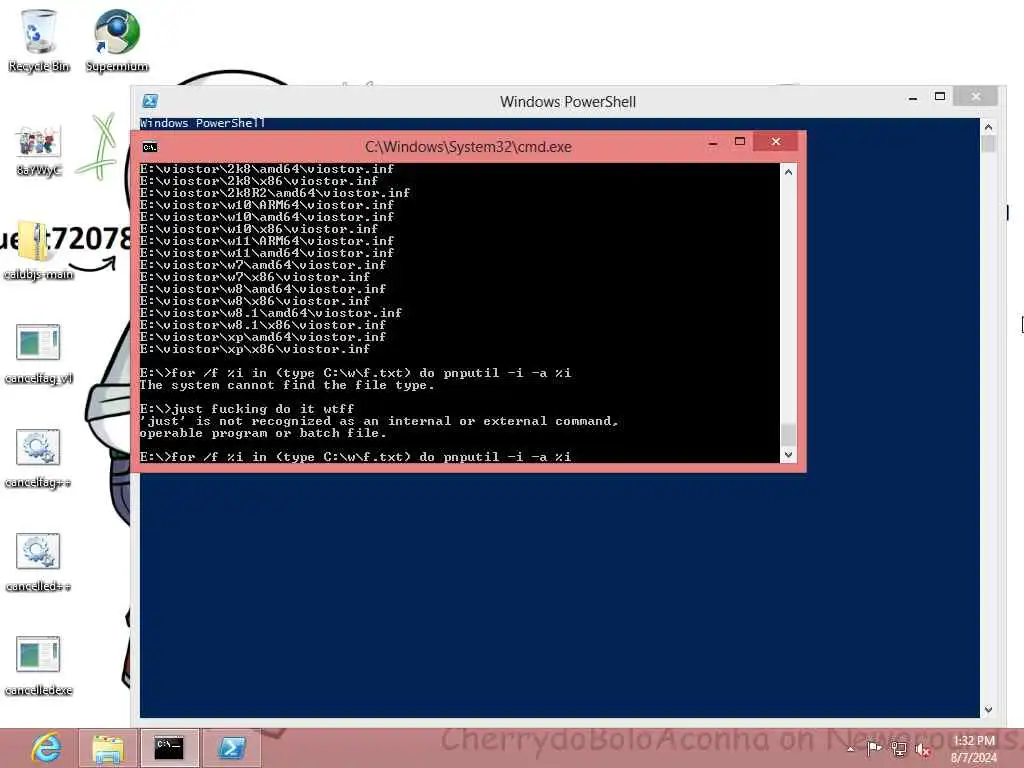This screenshot has height=768, width=1024.
Task: Maximize the cmd.exe window
Action: click(x=740, y=142)
